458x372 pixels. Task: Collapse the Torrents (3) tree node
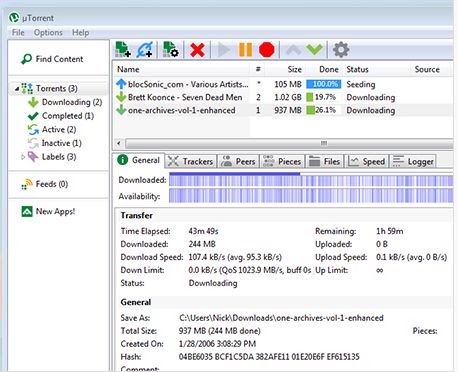pos(17,89)
